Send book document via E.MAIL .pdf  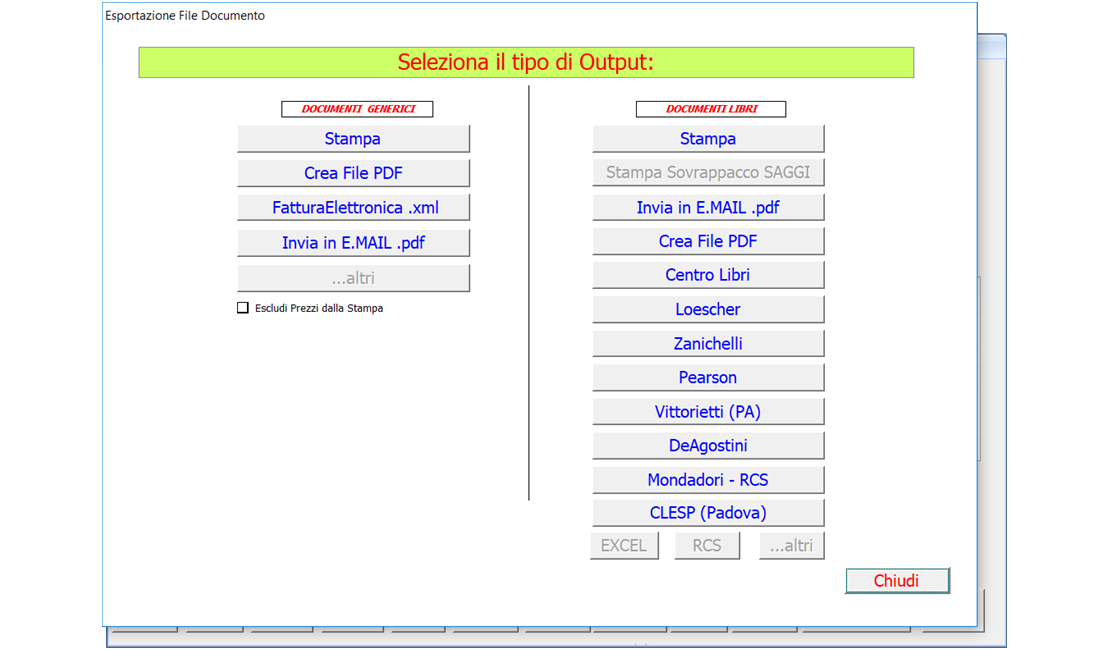708,207
